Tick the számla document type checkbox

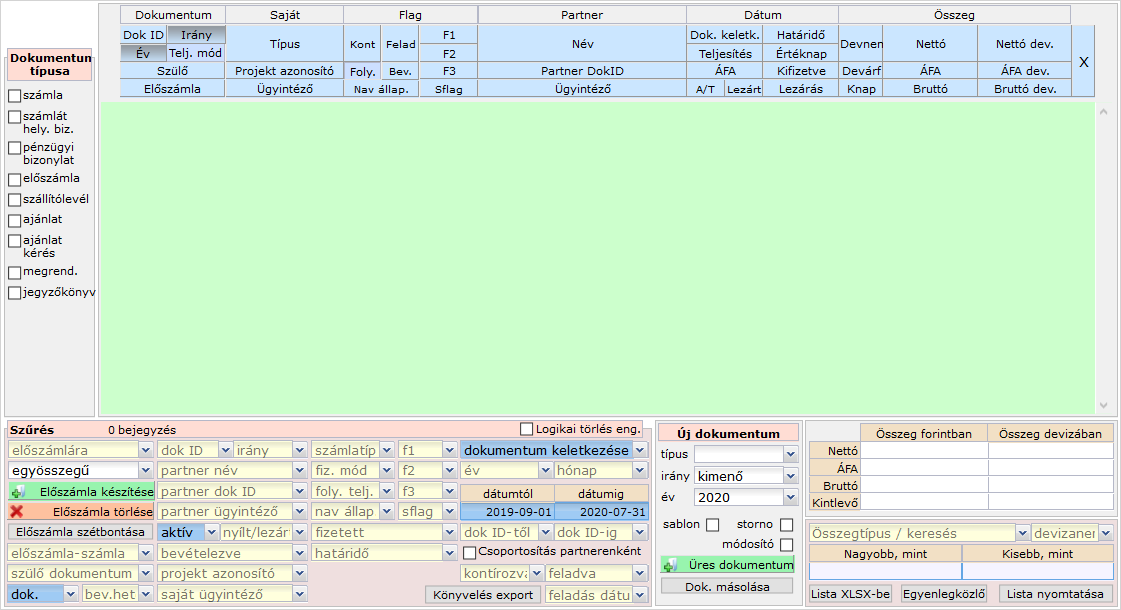pos(14,96)
